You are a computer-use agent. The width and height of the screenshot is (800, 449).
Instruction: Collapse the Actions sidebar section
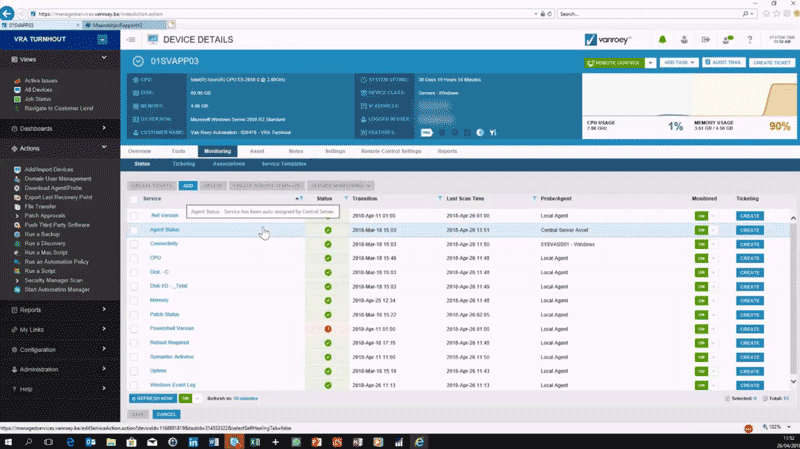tap(104, 147)
